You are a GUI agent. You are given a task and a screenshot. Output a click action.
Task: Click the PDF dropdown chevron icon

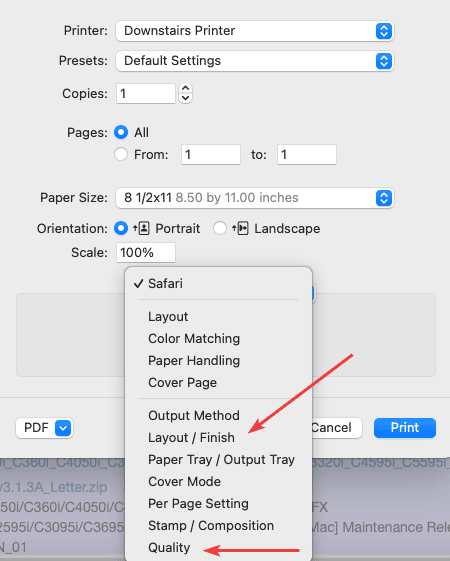[63, 428]
